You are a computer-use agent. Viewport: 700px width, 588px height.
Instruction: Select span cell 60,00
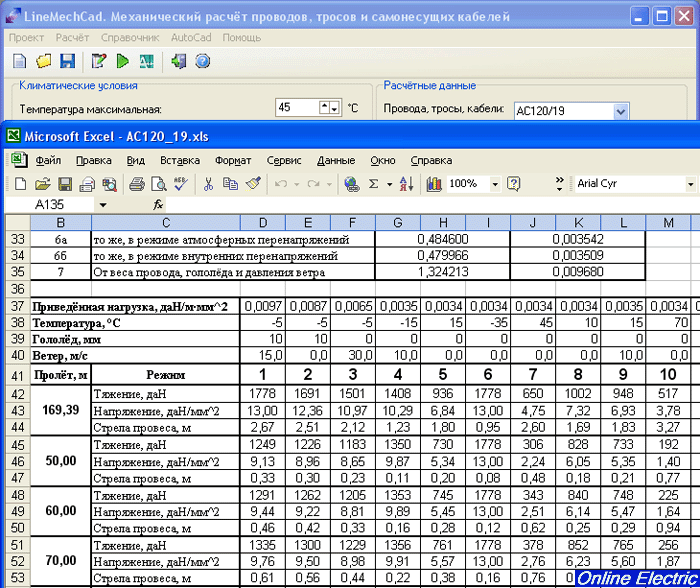pos(61,511)
